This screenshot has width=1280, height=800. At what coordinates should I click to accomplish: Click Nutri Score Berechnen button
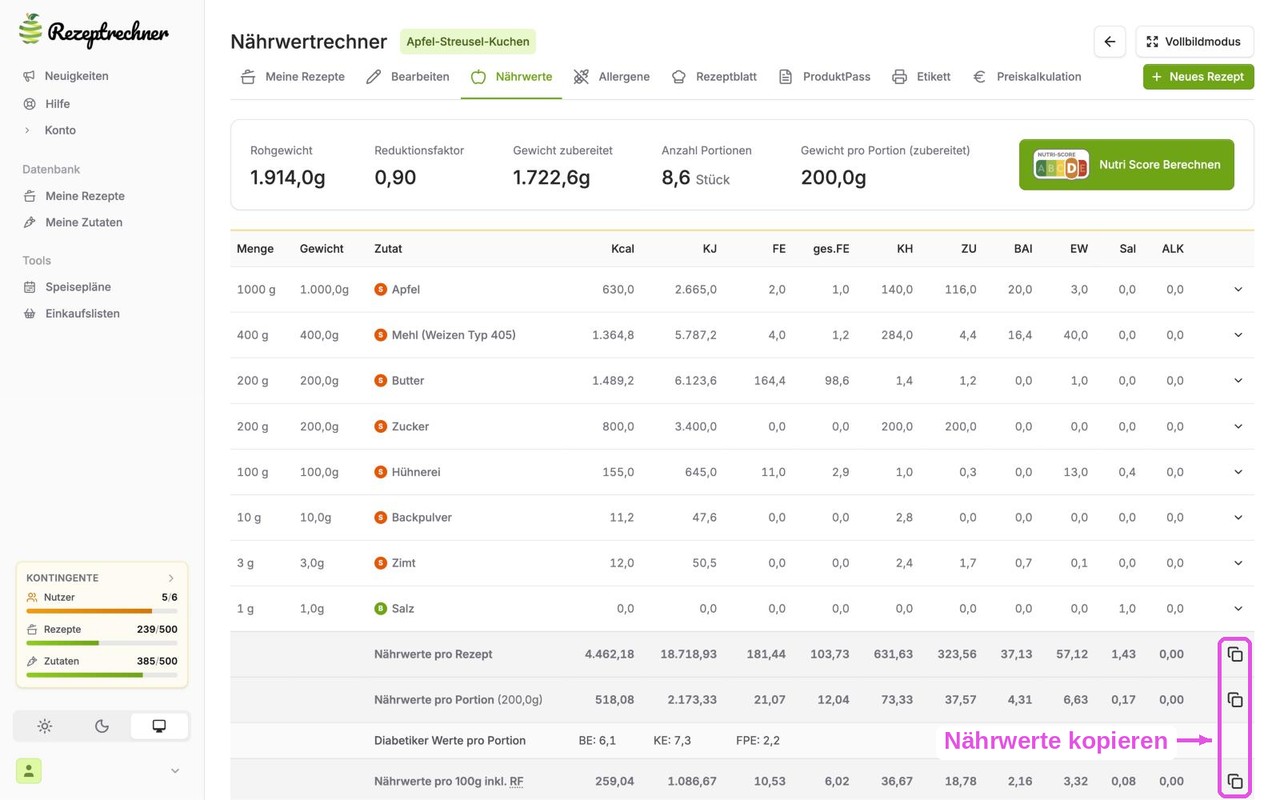[x=1126, y=164]
